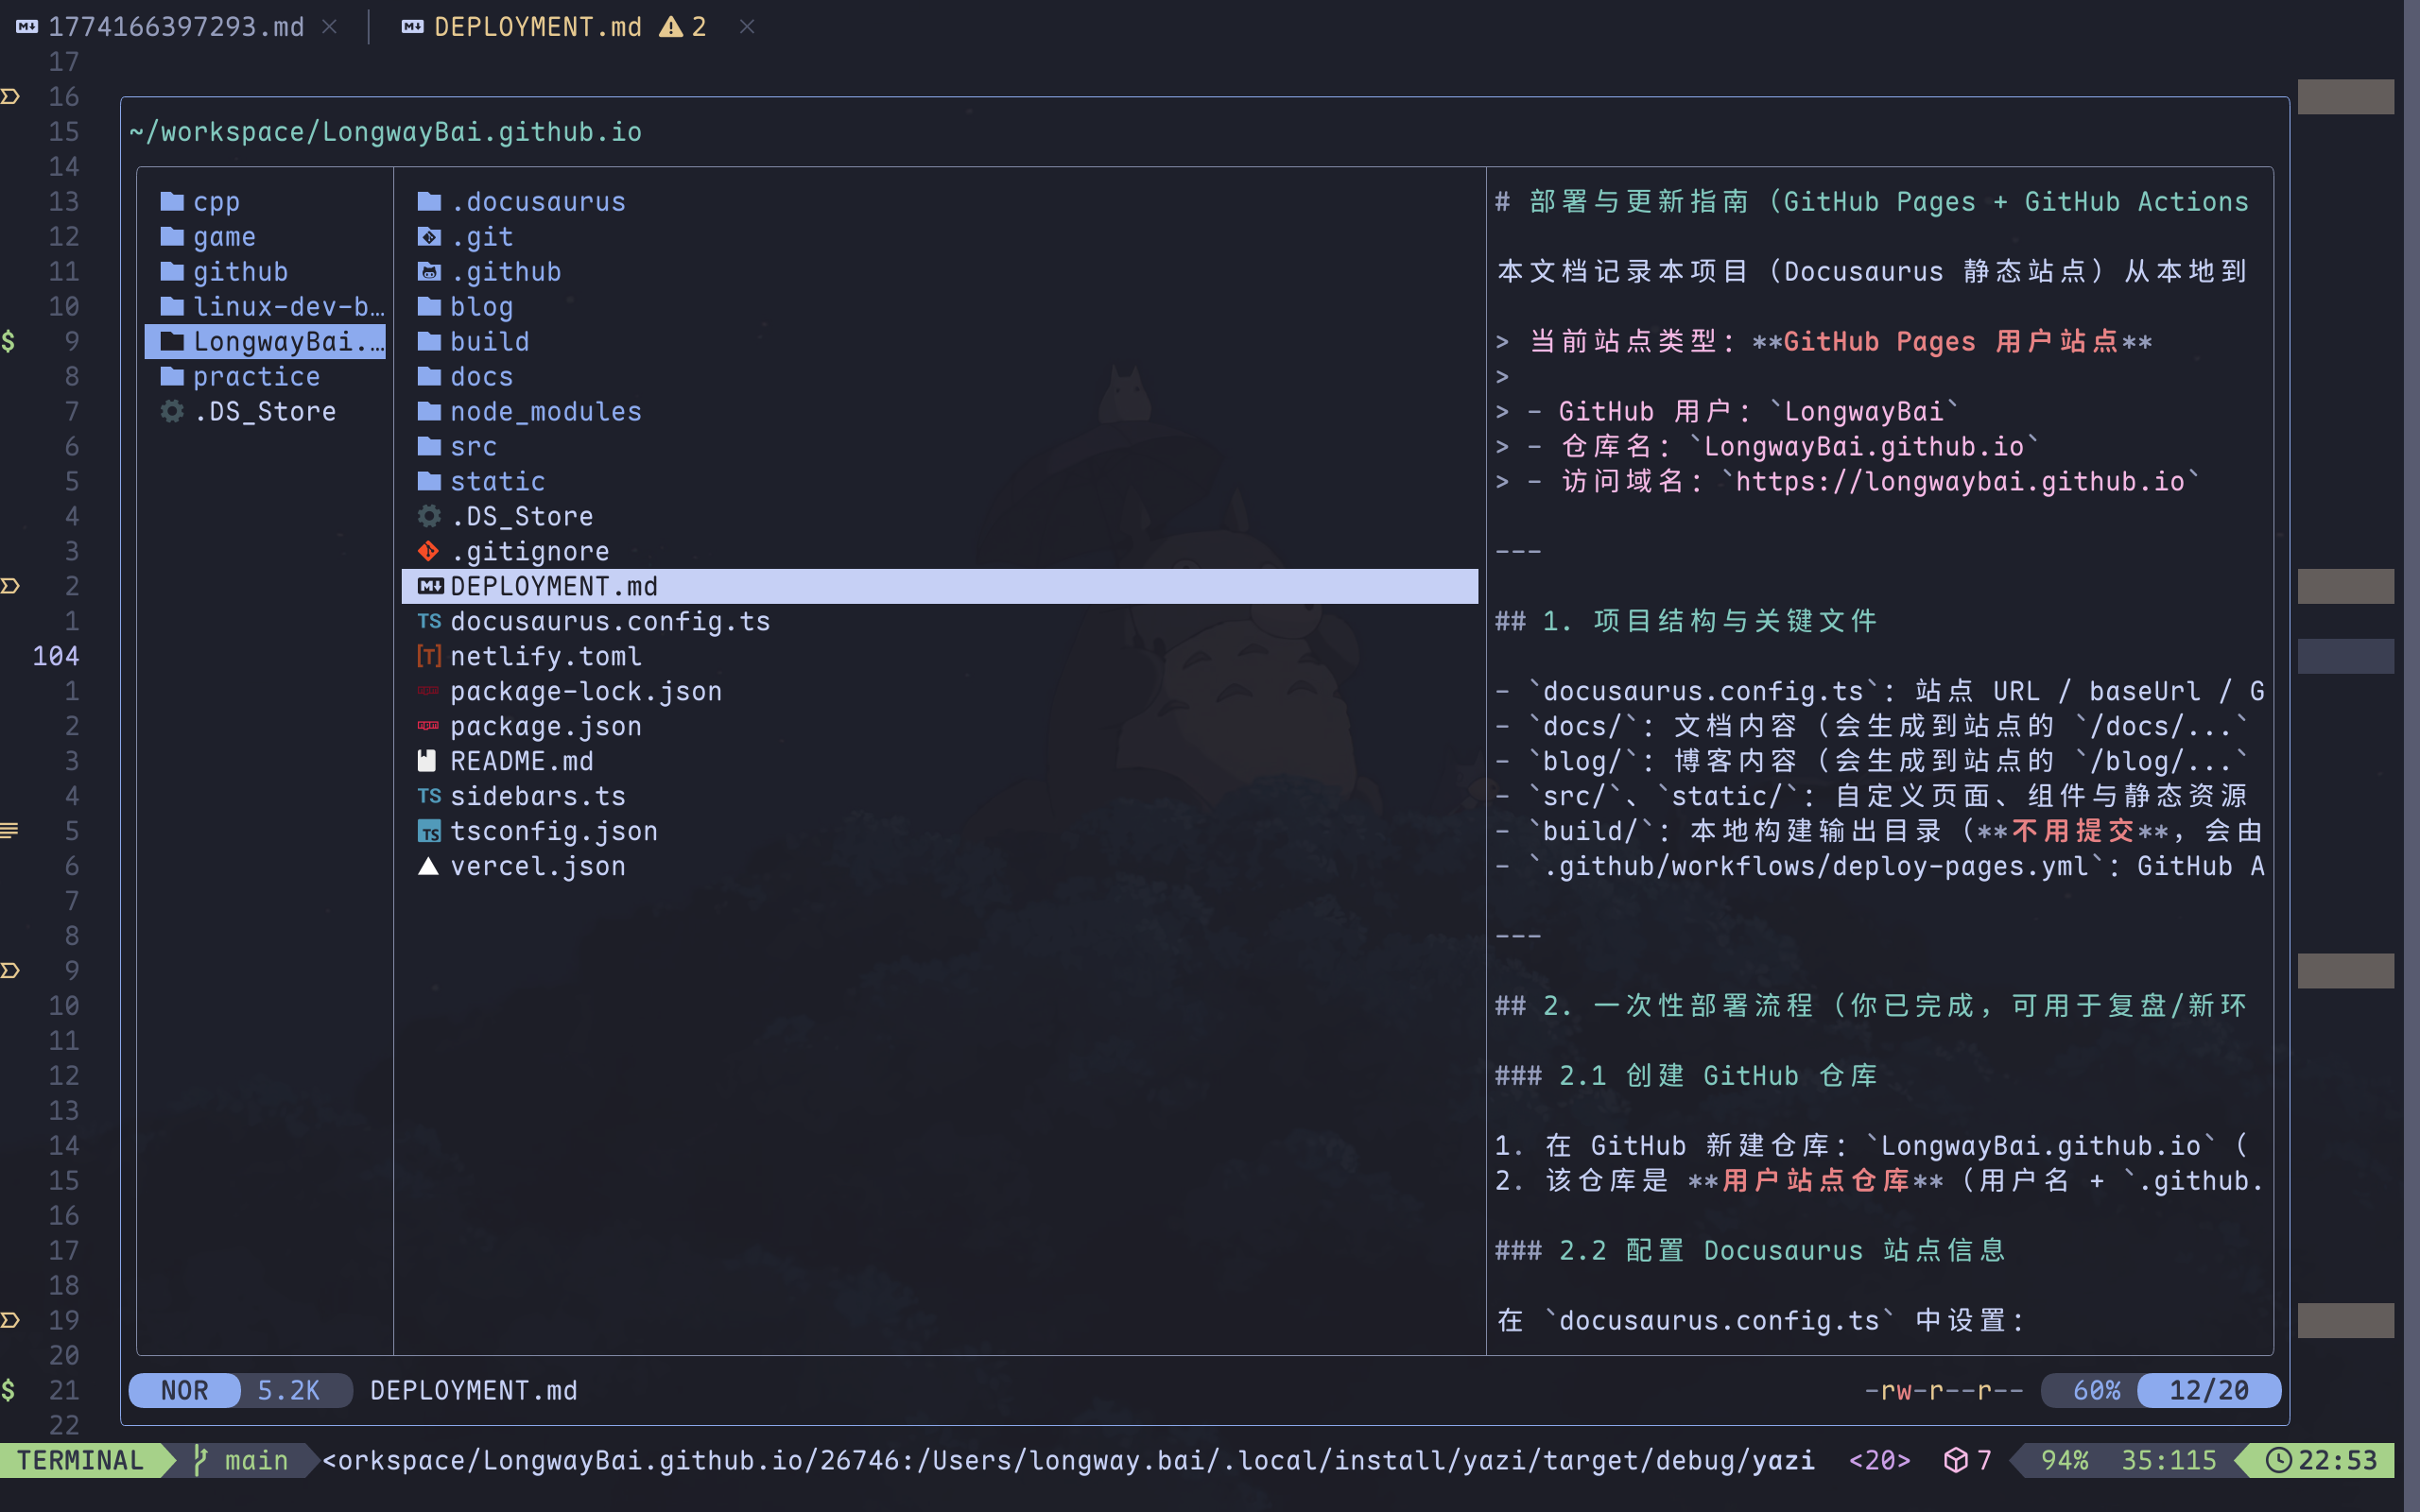The height and width of the screenshot is (1512, 2420).
Task: Click the npm icon beside package.json
Action: (429, 726)
